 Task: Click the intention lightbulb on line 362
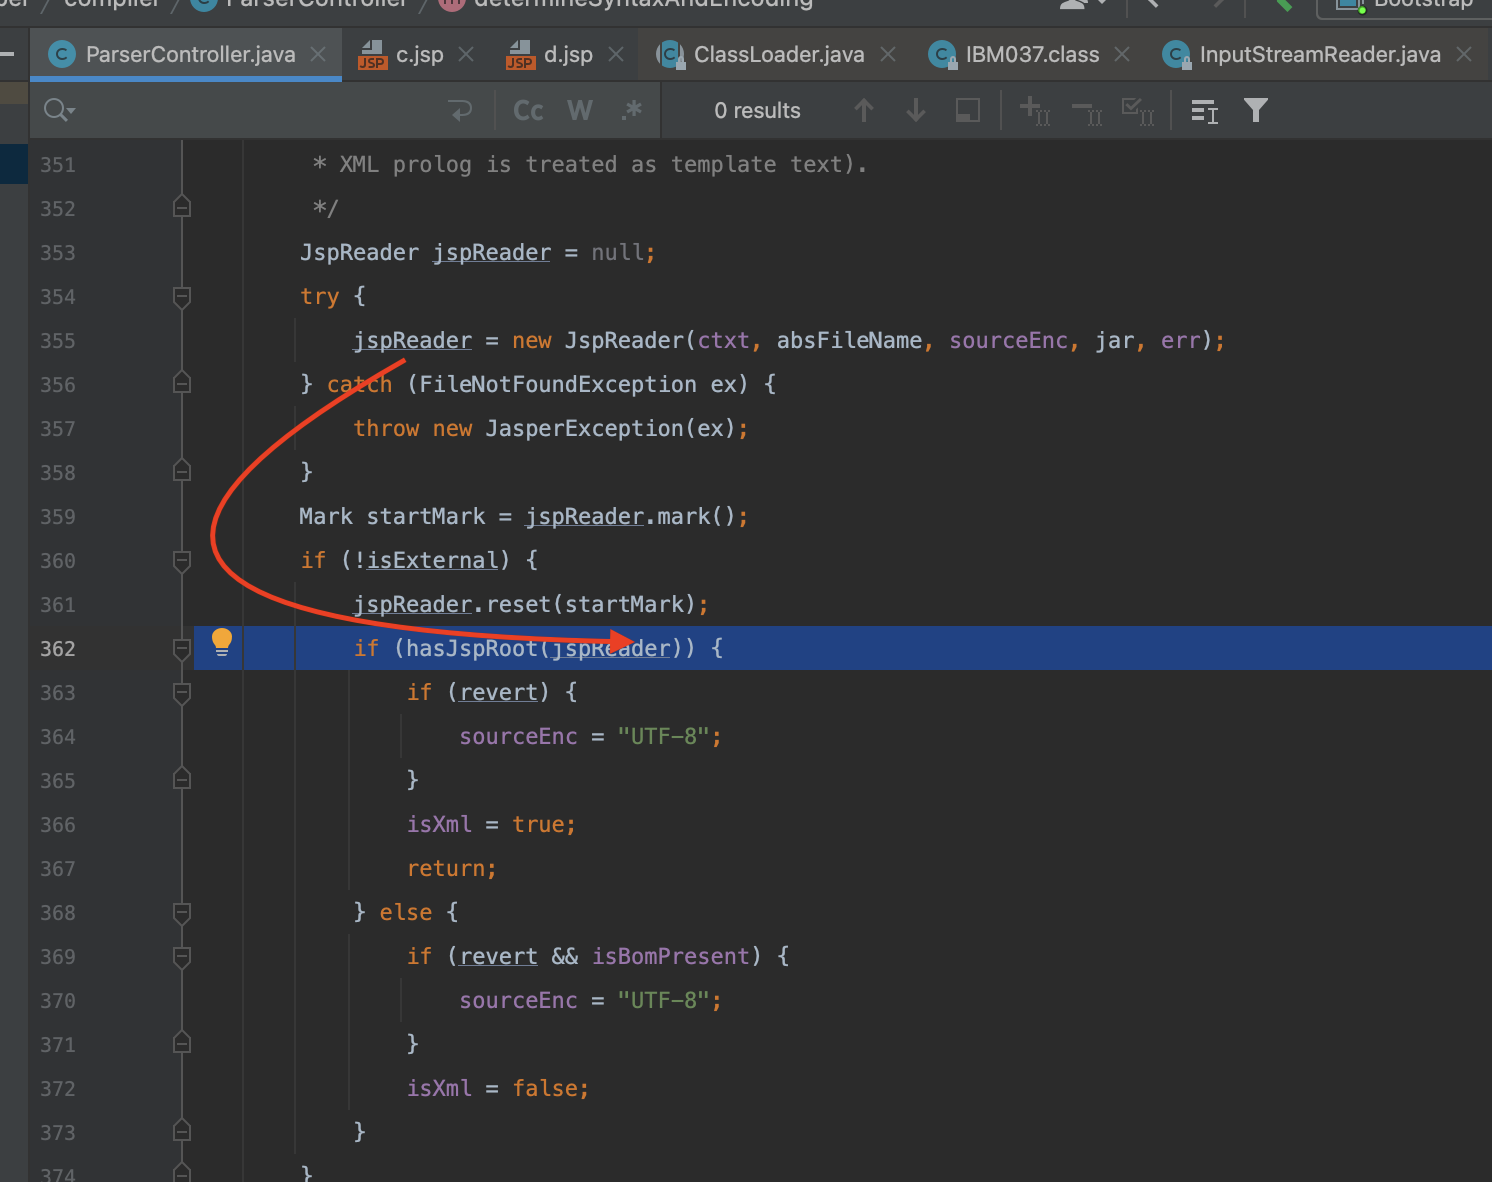[222, 642]
